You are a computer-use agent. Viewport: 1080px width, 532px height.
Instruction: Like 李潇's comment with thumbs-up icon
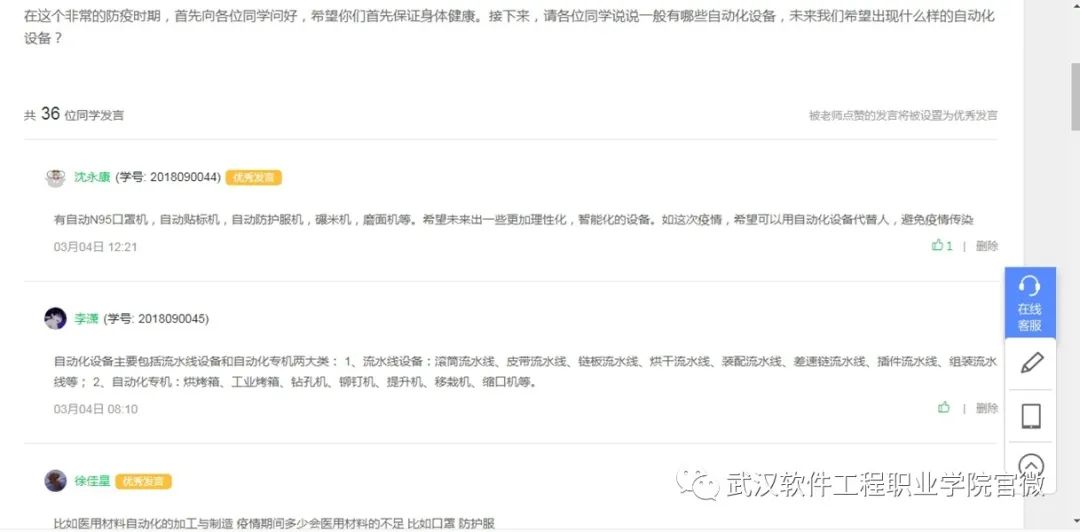(x=944, y=407)
